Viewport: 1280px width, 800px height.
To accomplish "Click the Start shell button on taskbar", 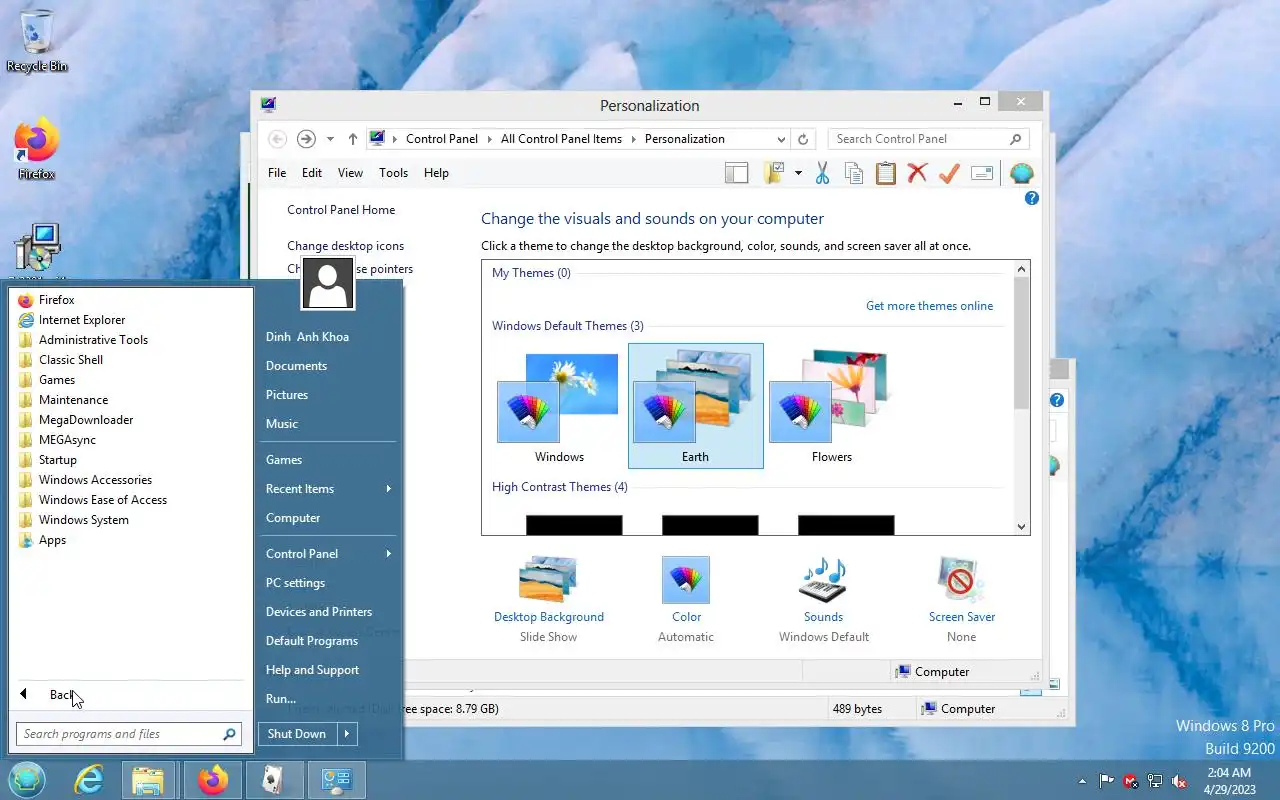I will tap(27, 780).
